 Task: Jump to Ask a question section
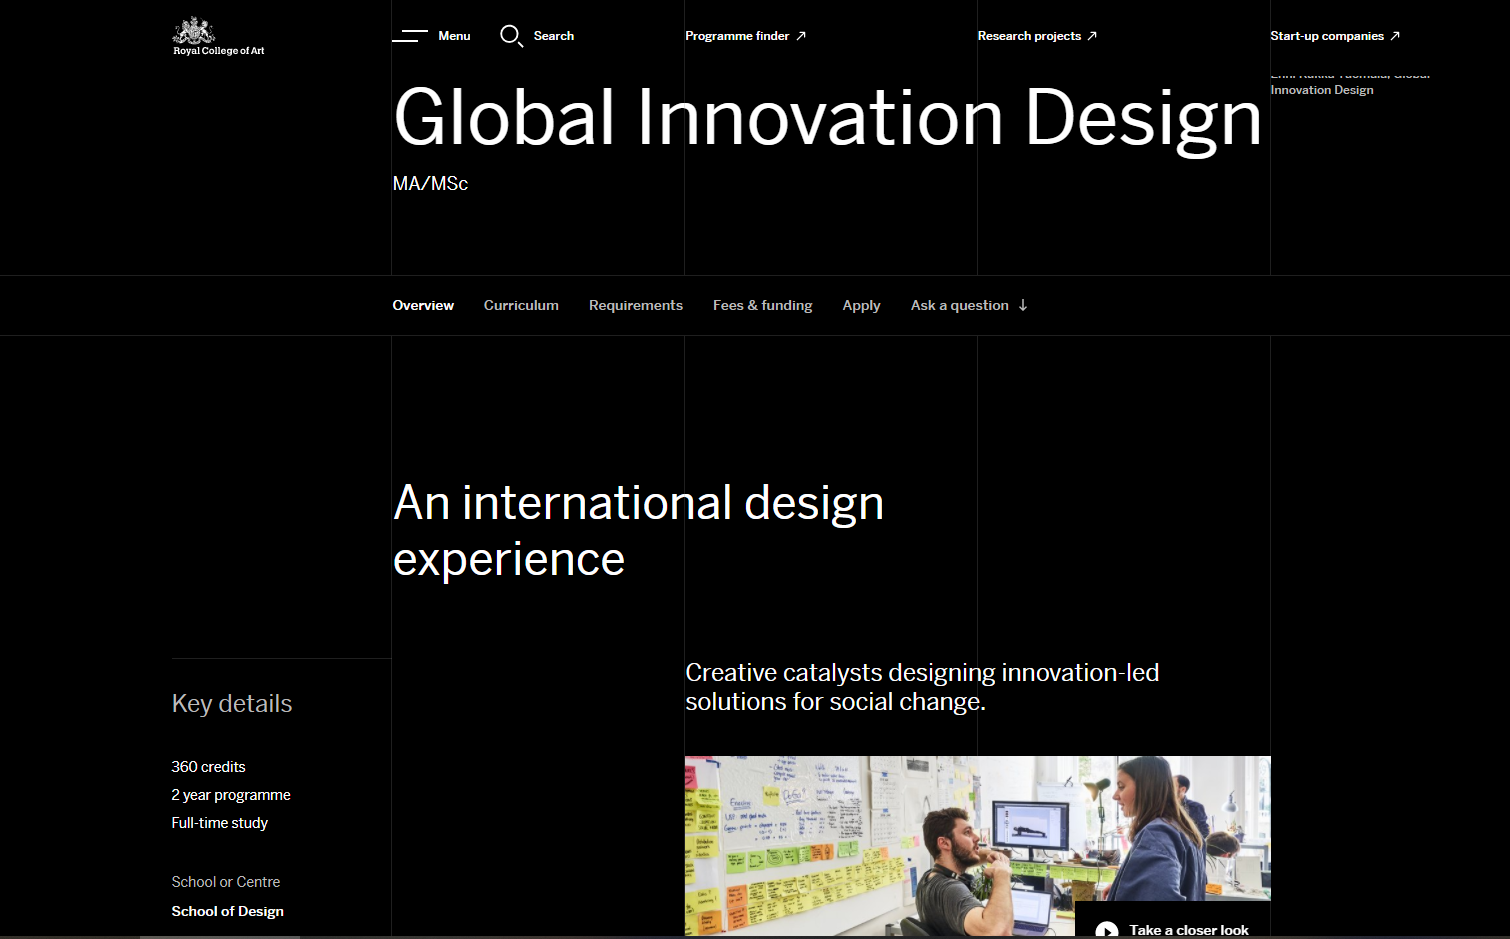coord(959,306)
